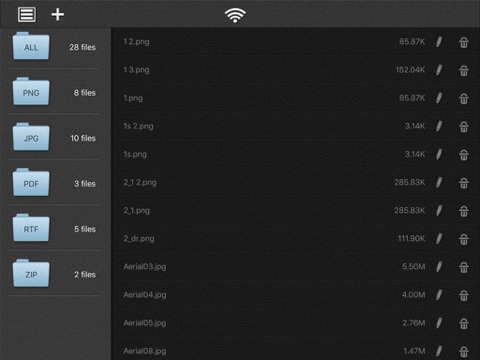Viewport: 480px width, 360px height.
Task: Rename 1 2.png with pencil icon
Action: point(439,42)
